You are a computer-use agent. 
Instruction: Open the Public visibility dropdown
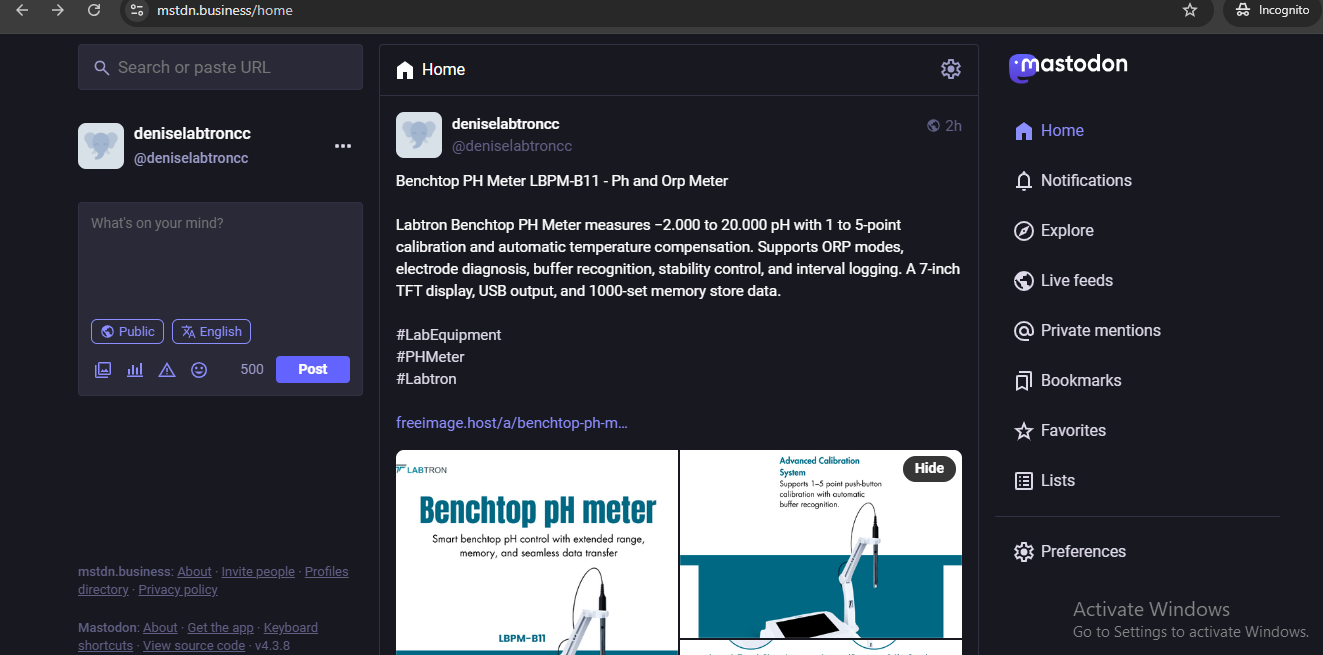tap(127, 332)
